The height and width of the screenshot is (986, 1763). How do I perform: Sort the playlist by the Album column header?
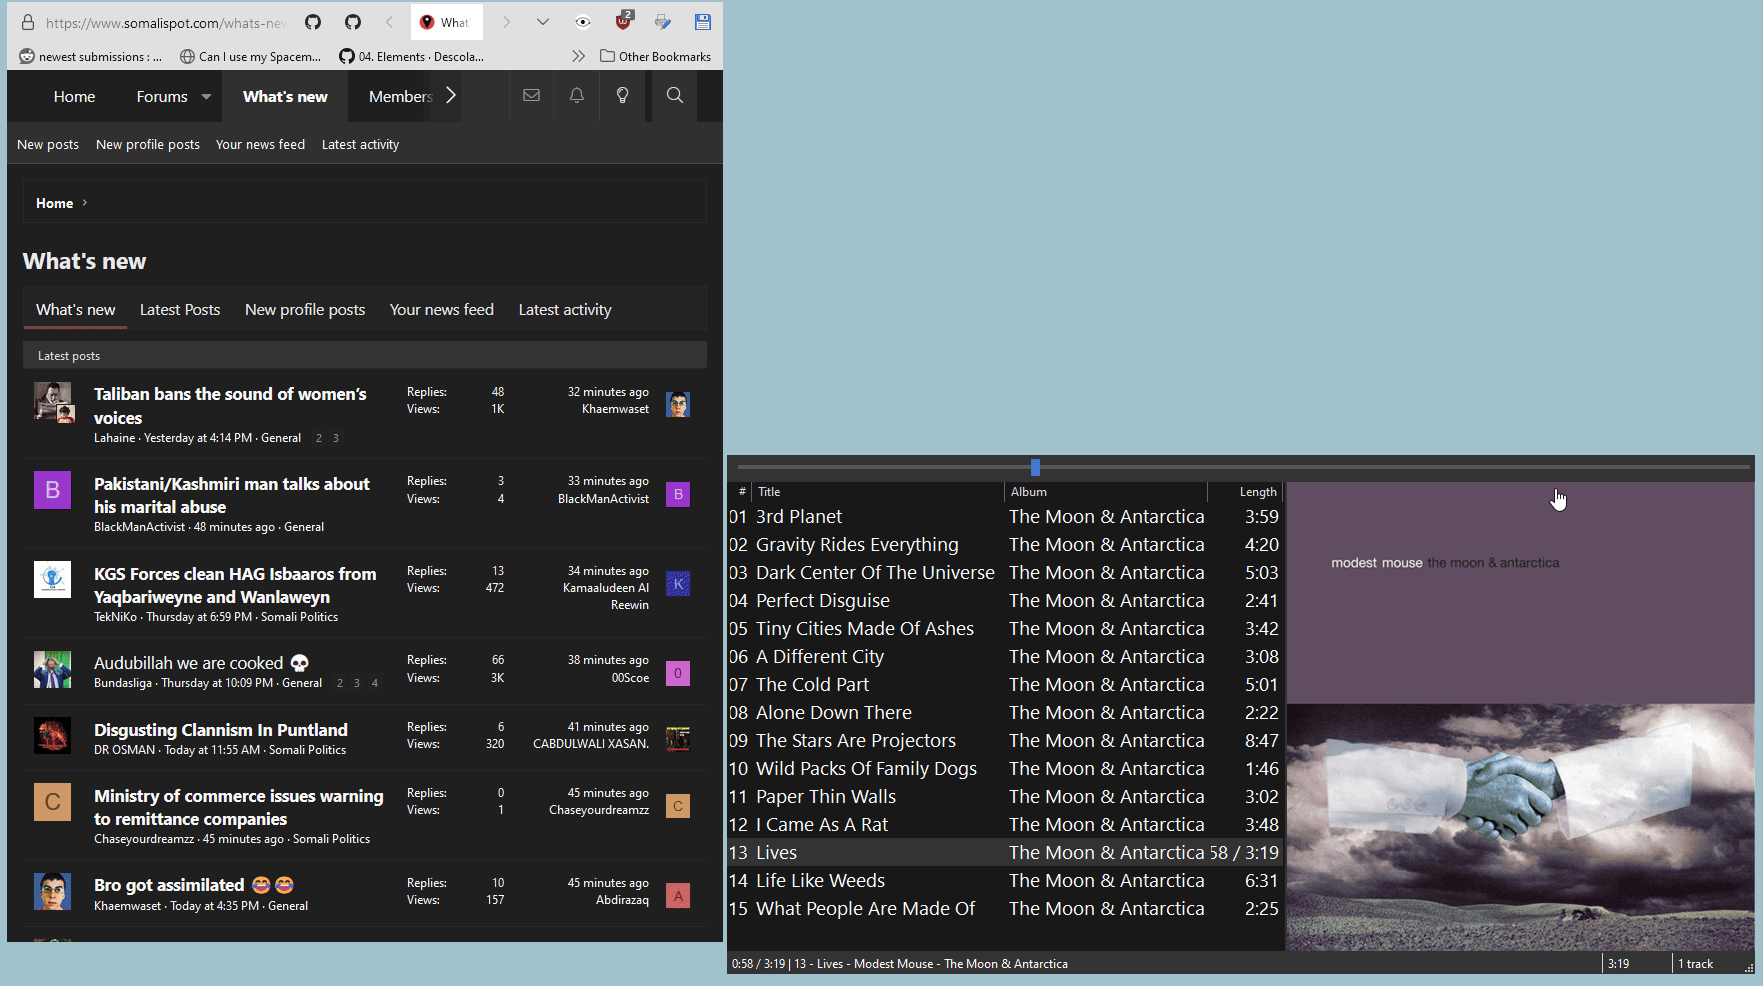click(x=1105, y=492)
